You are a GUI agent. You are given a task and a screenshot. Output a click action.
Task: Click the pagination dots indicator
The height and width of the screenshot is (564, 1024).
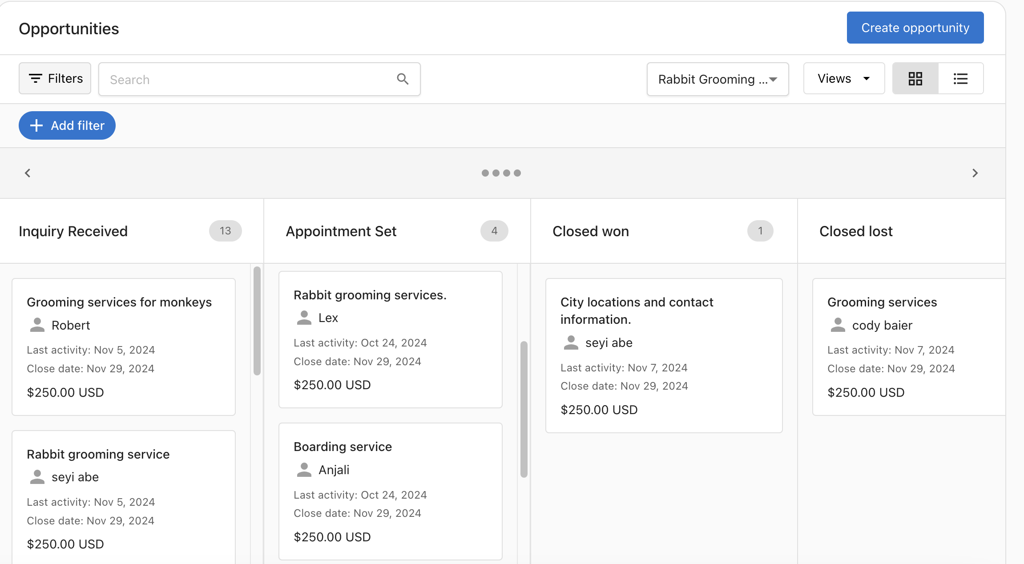pos(501,173)
